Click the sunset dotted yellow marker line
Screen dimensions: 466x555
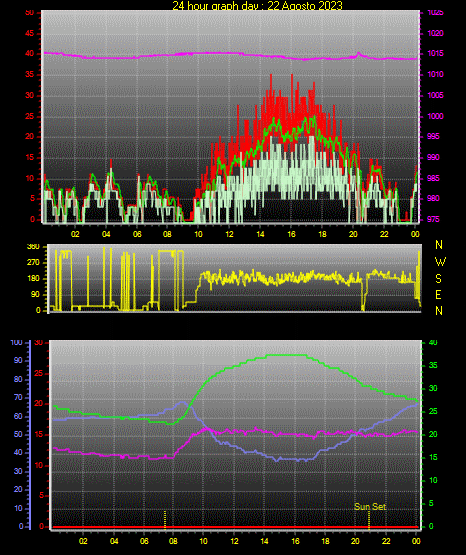[369, 520]
